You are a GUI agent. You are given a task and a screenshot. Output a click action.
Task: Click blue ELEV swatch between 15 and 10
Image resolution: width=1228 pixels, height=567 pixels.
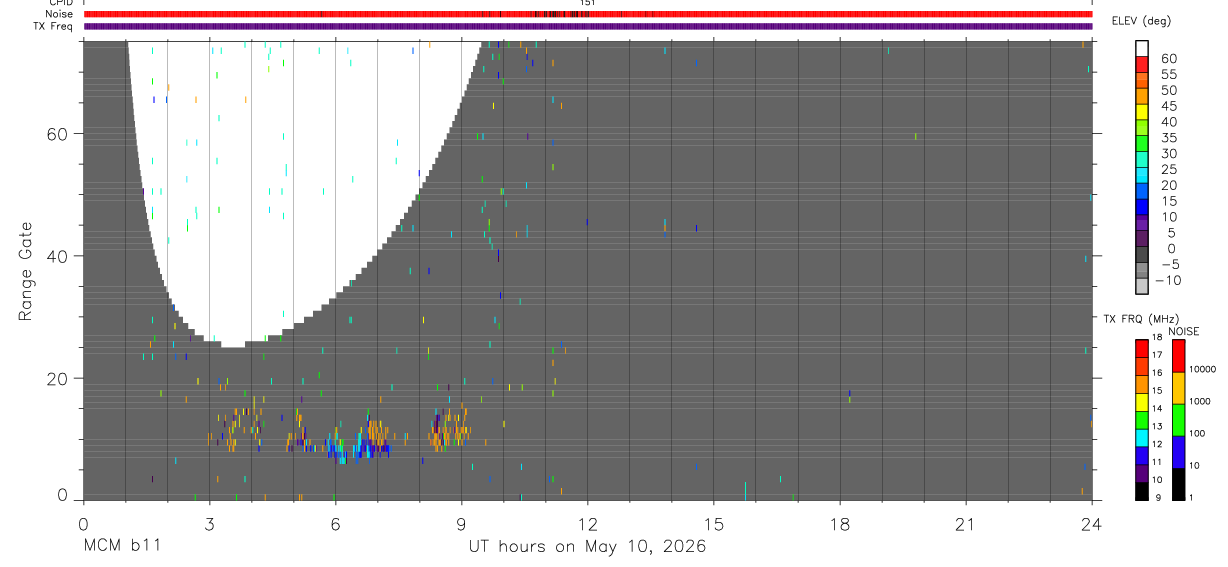coord(1142,207)
